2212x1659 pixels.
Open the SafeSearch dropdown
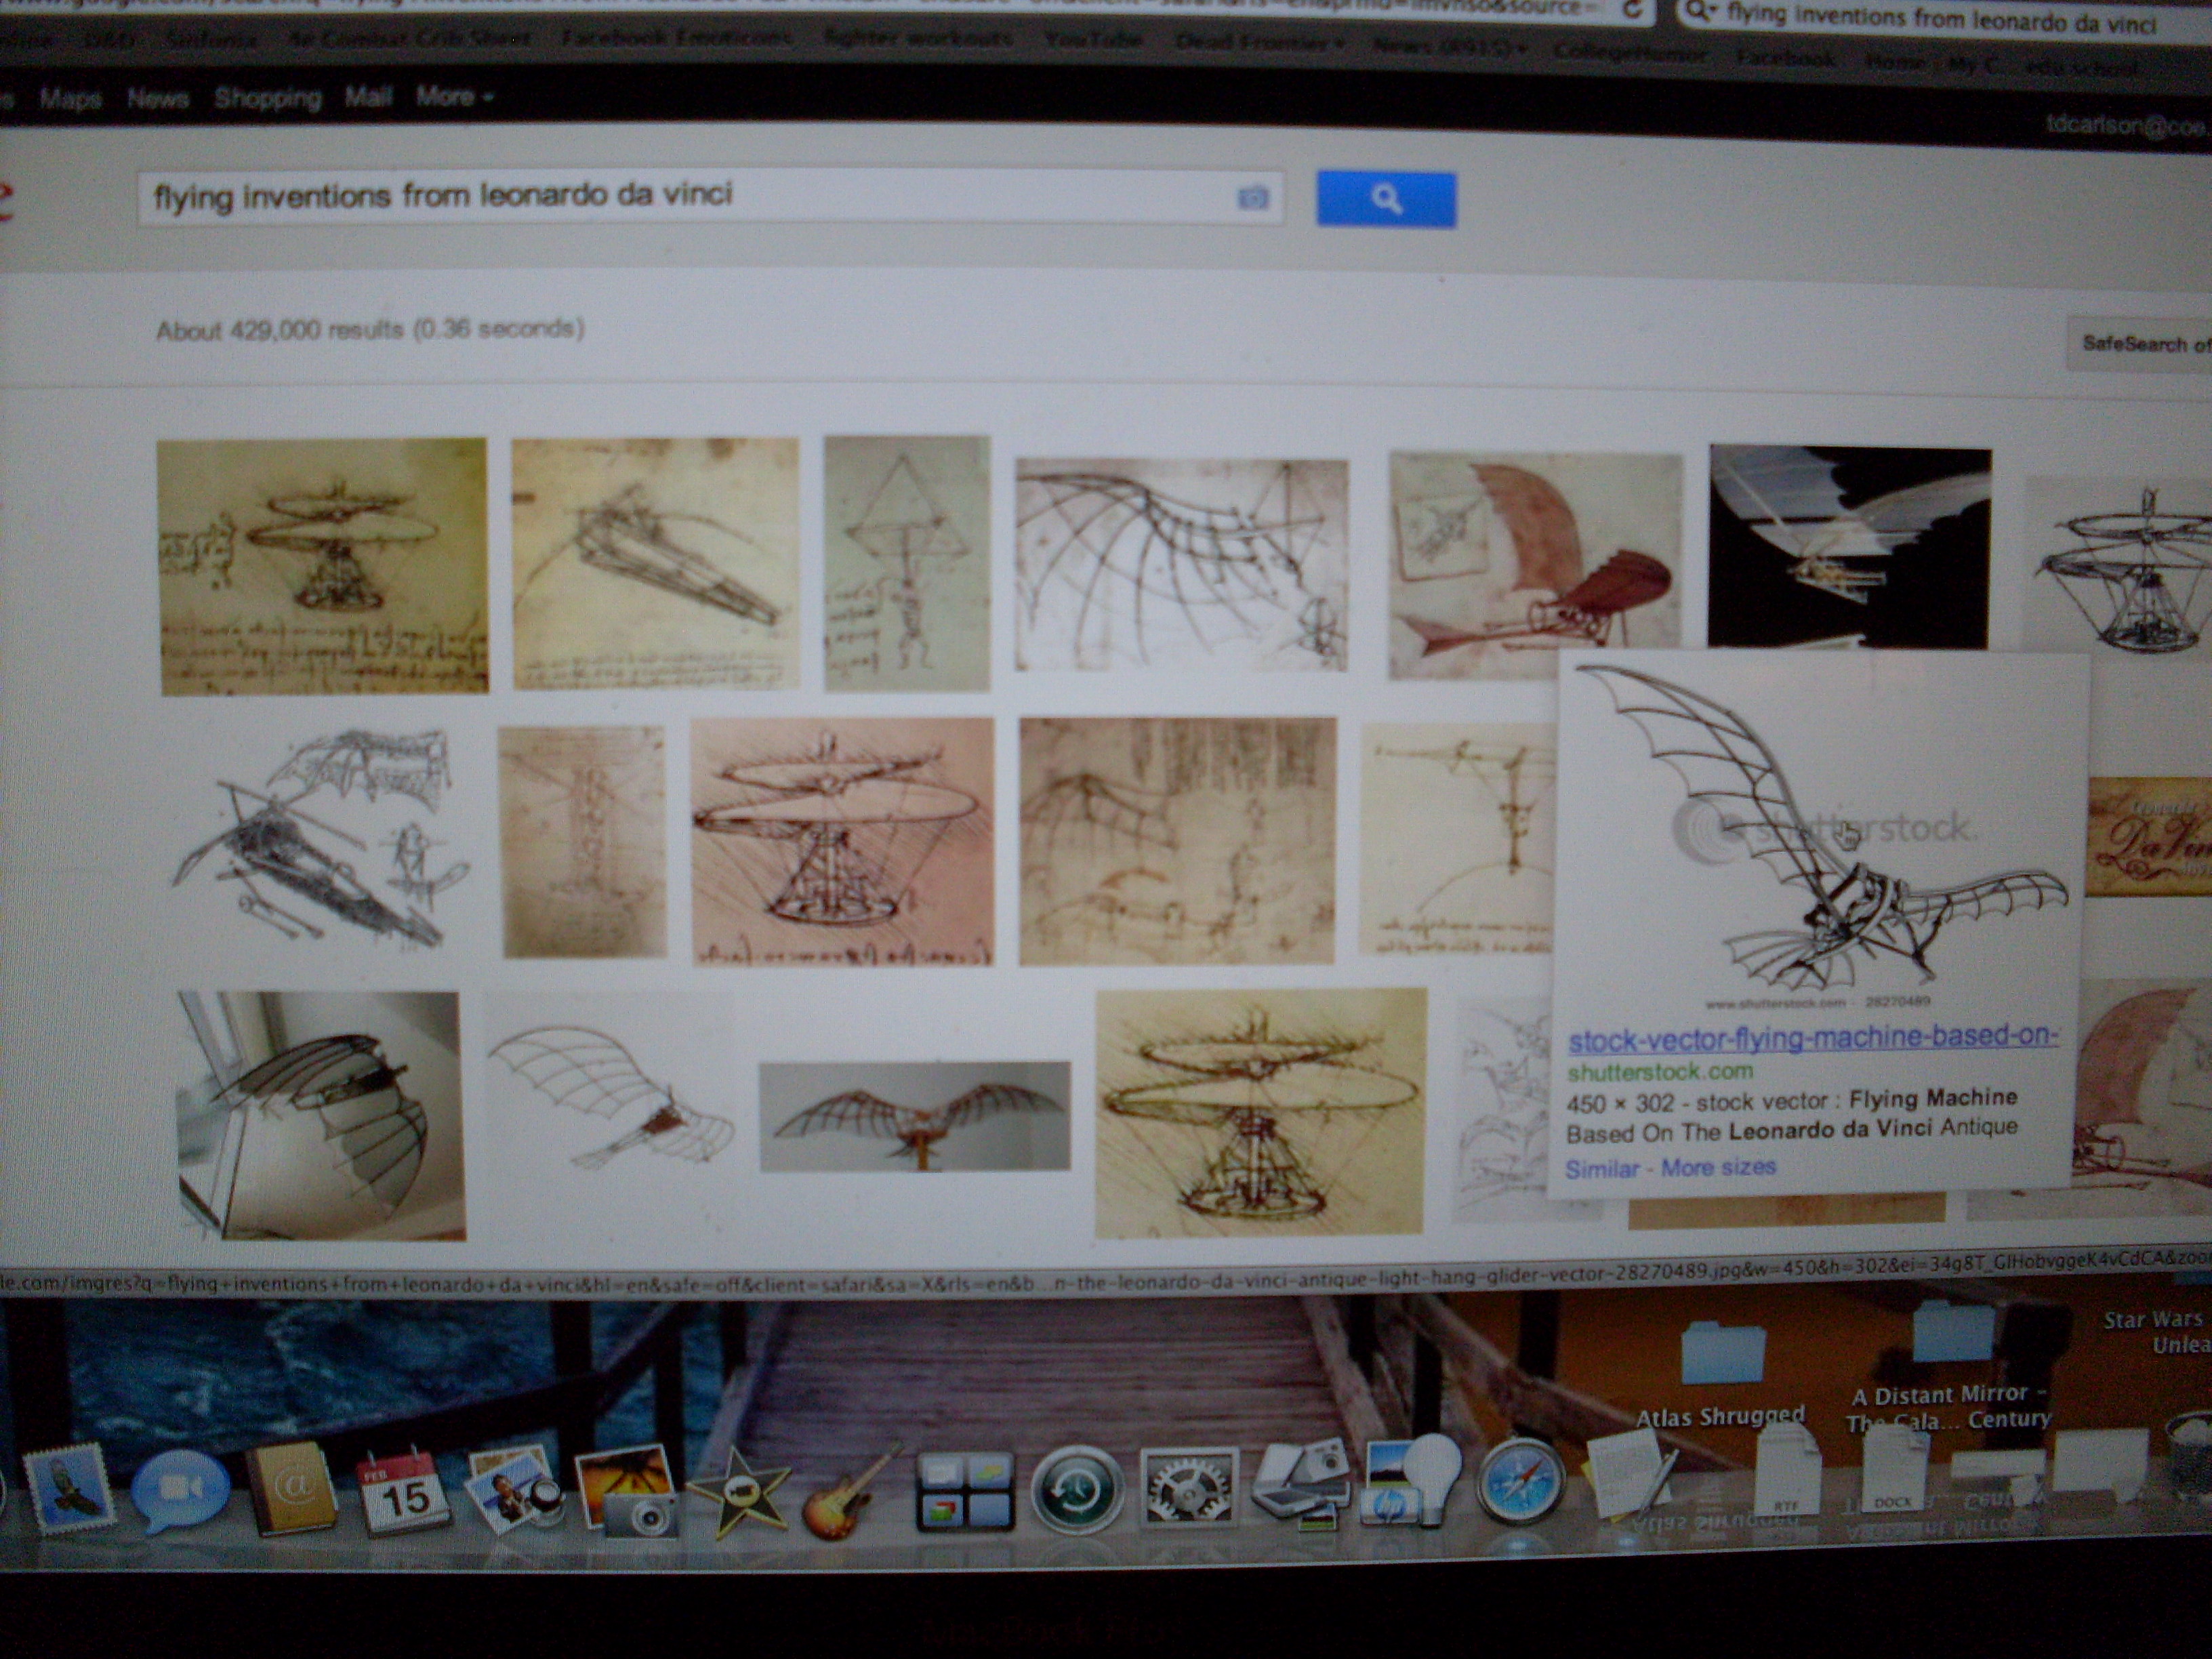(2140, 344)
